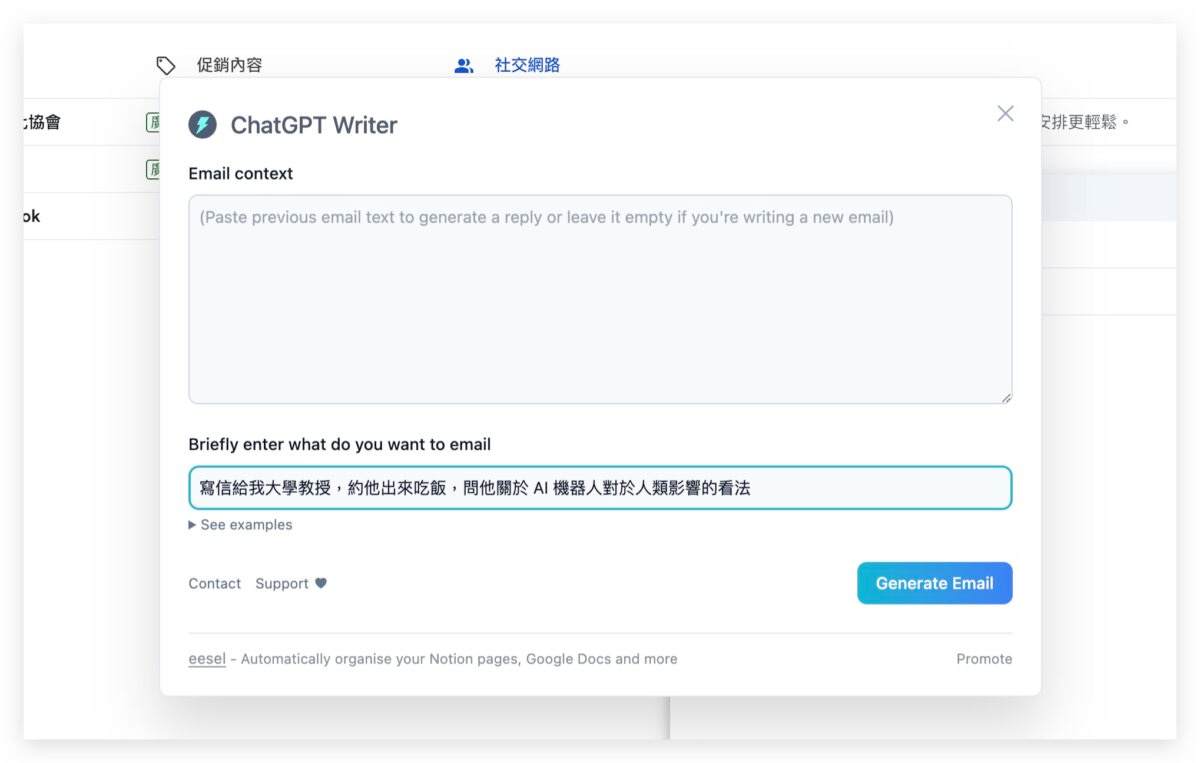Open the Contact link
Image resolution: width=1200 pixels, height=763 pixels.
tap(215, 583)
